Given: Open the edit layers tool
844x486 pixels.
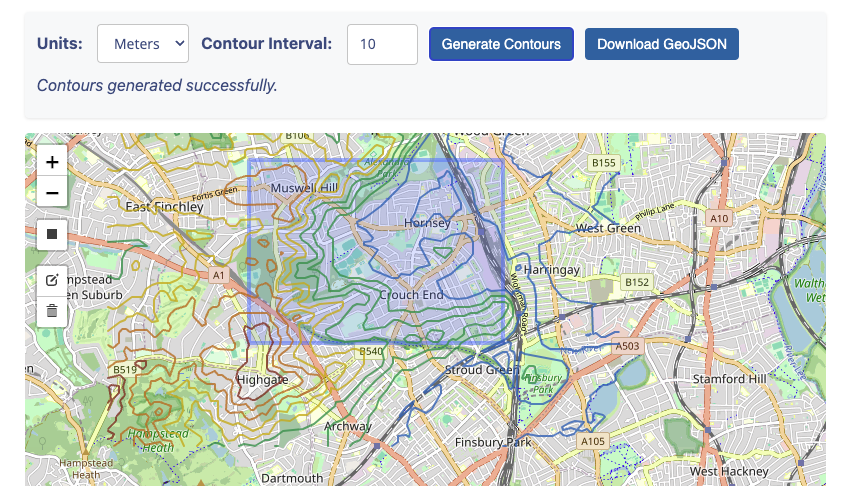Looking at the screenshot, I should point(52,280).
